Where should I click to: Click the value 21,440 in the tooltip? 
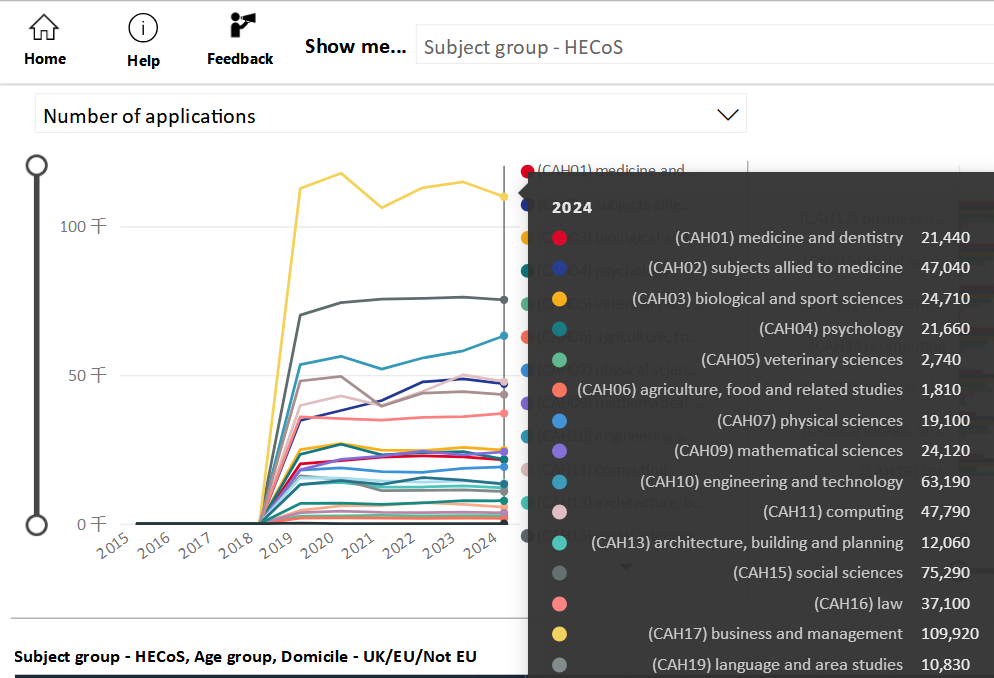pyautogui.click(x=945, y=238)
